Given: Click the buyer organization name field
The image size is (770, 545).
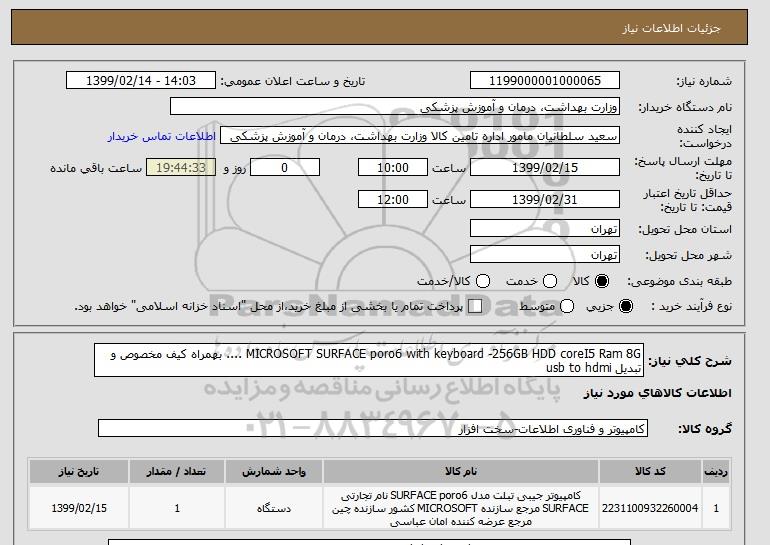Looking at the screenshot, I should [395, 107].
